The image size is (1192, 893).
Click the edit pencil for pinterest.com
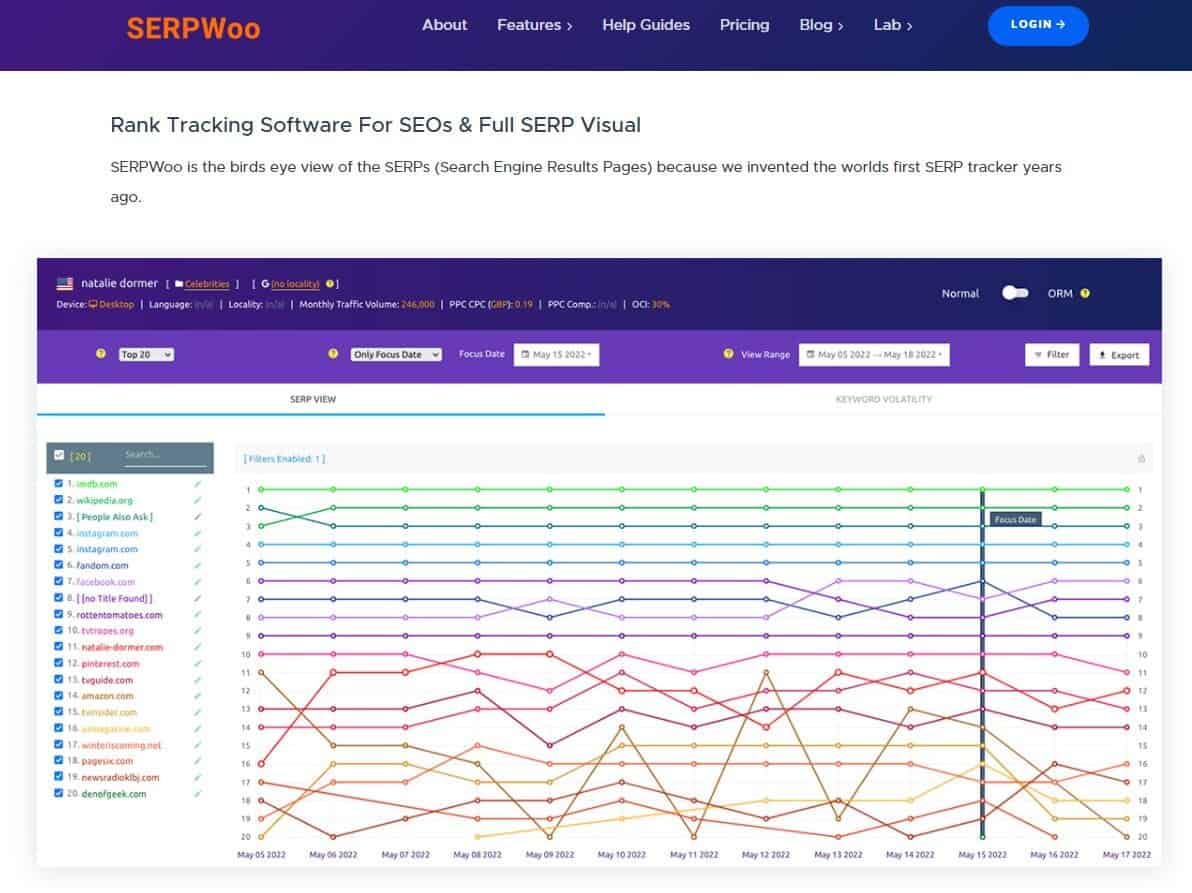pyautogui.click(x=198, y=663)
